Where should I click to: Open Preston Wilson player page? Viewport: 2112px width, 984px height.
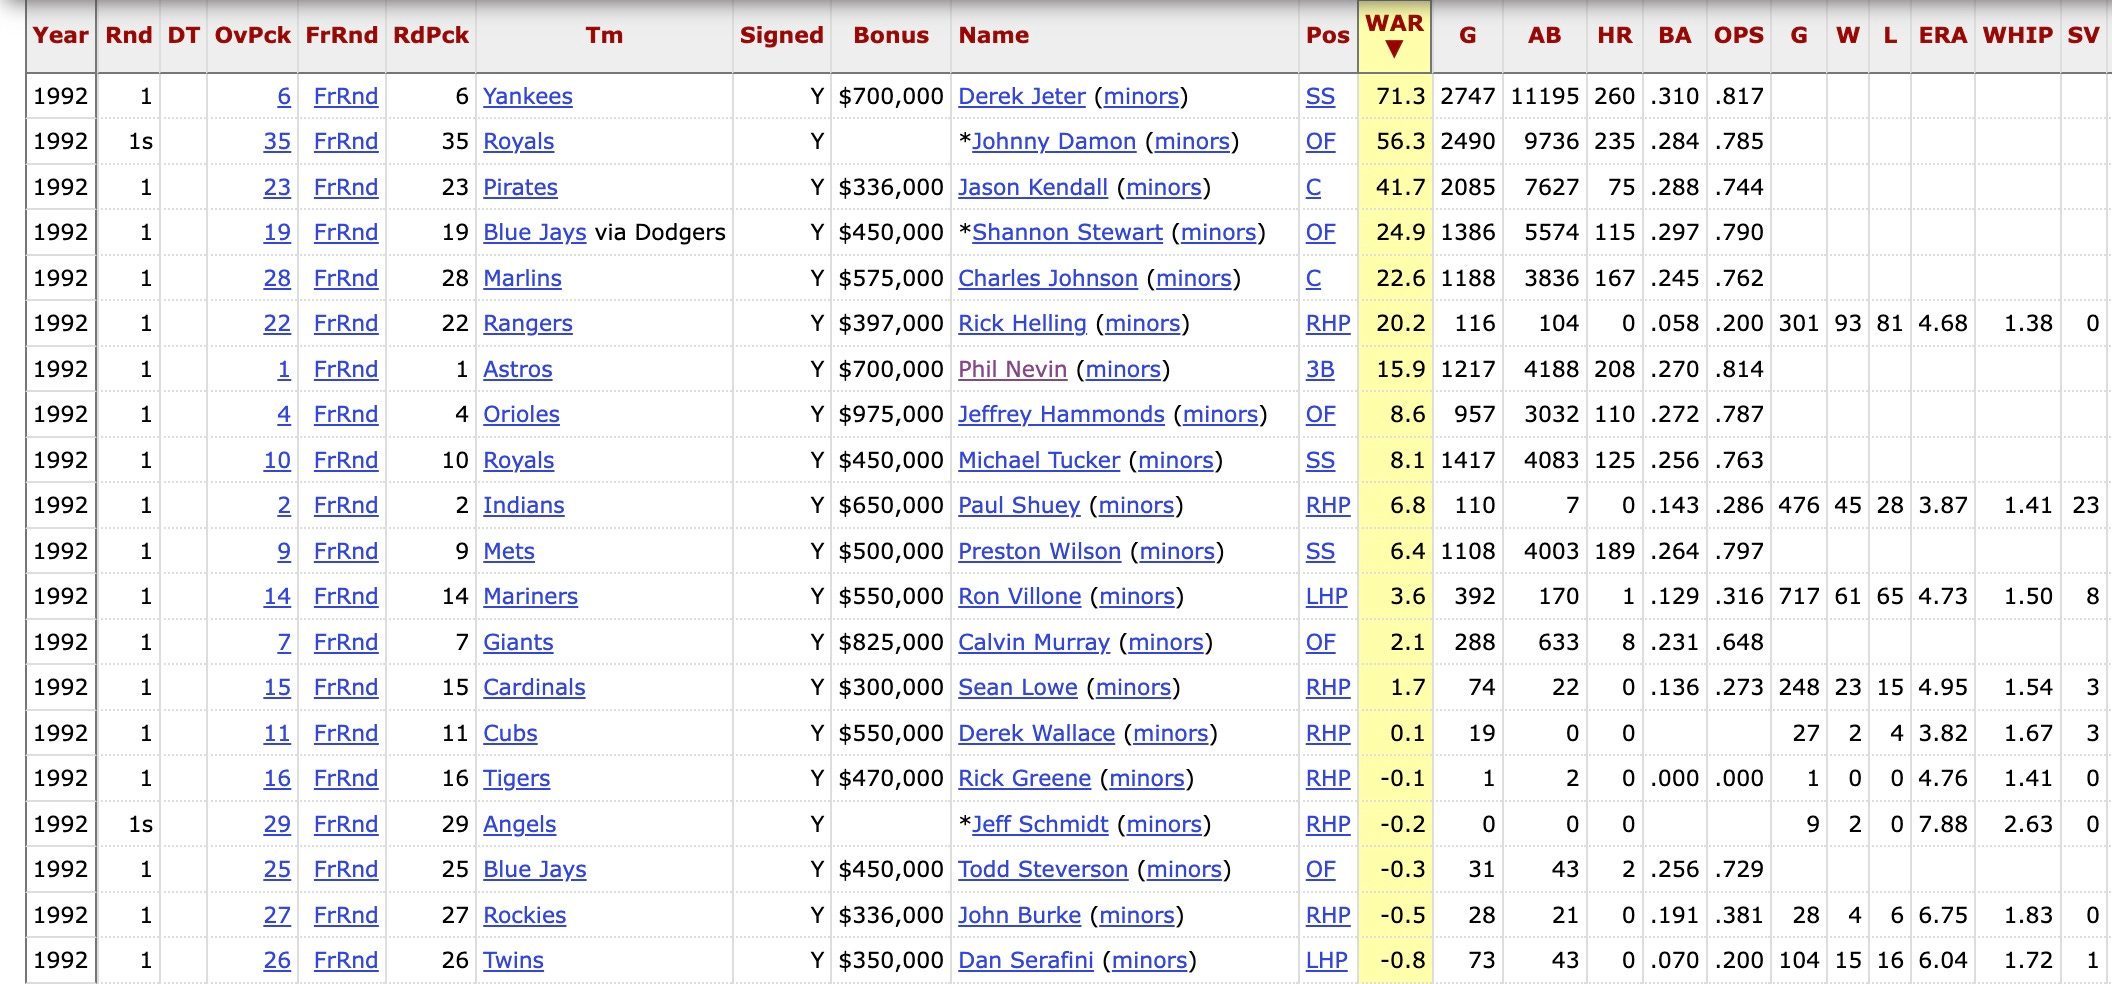1039,552
